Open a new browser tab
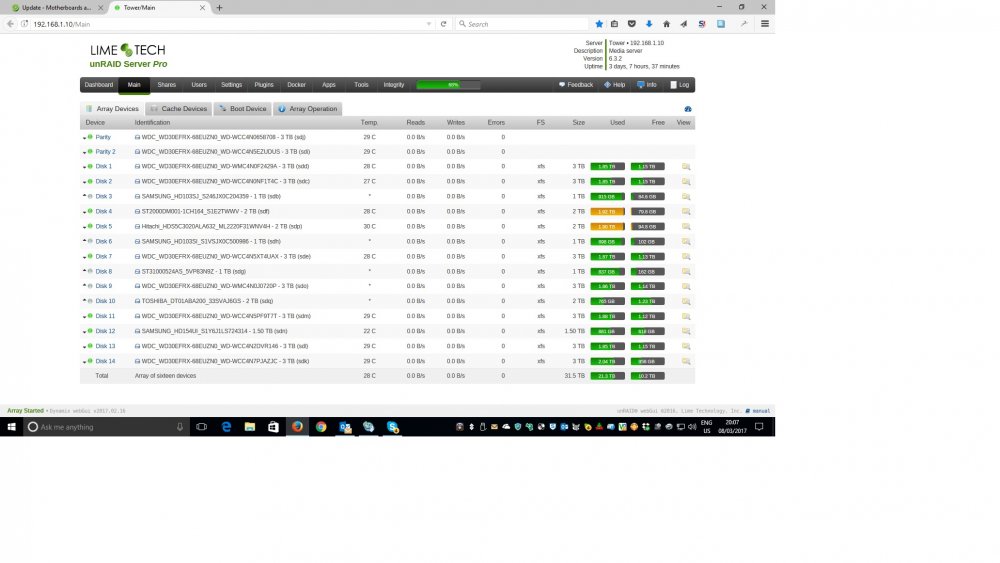This screenshot has width=1000, height=563. pyautogui.click(x=219, y=8)
